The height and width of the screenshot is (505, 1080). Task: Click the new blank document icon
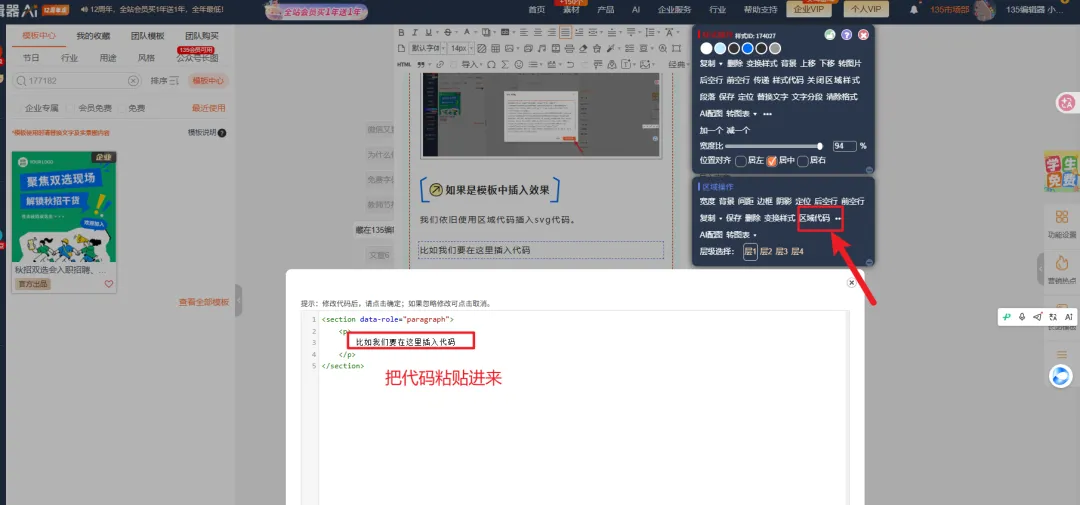point(401,48)
